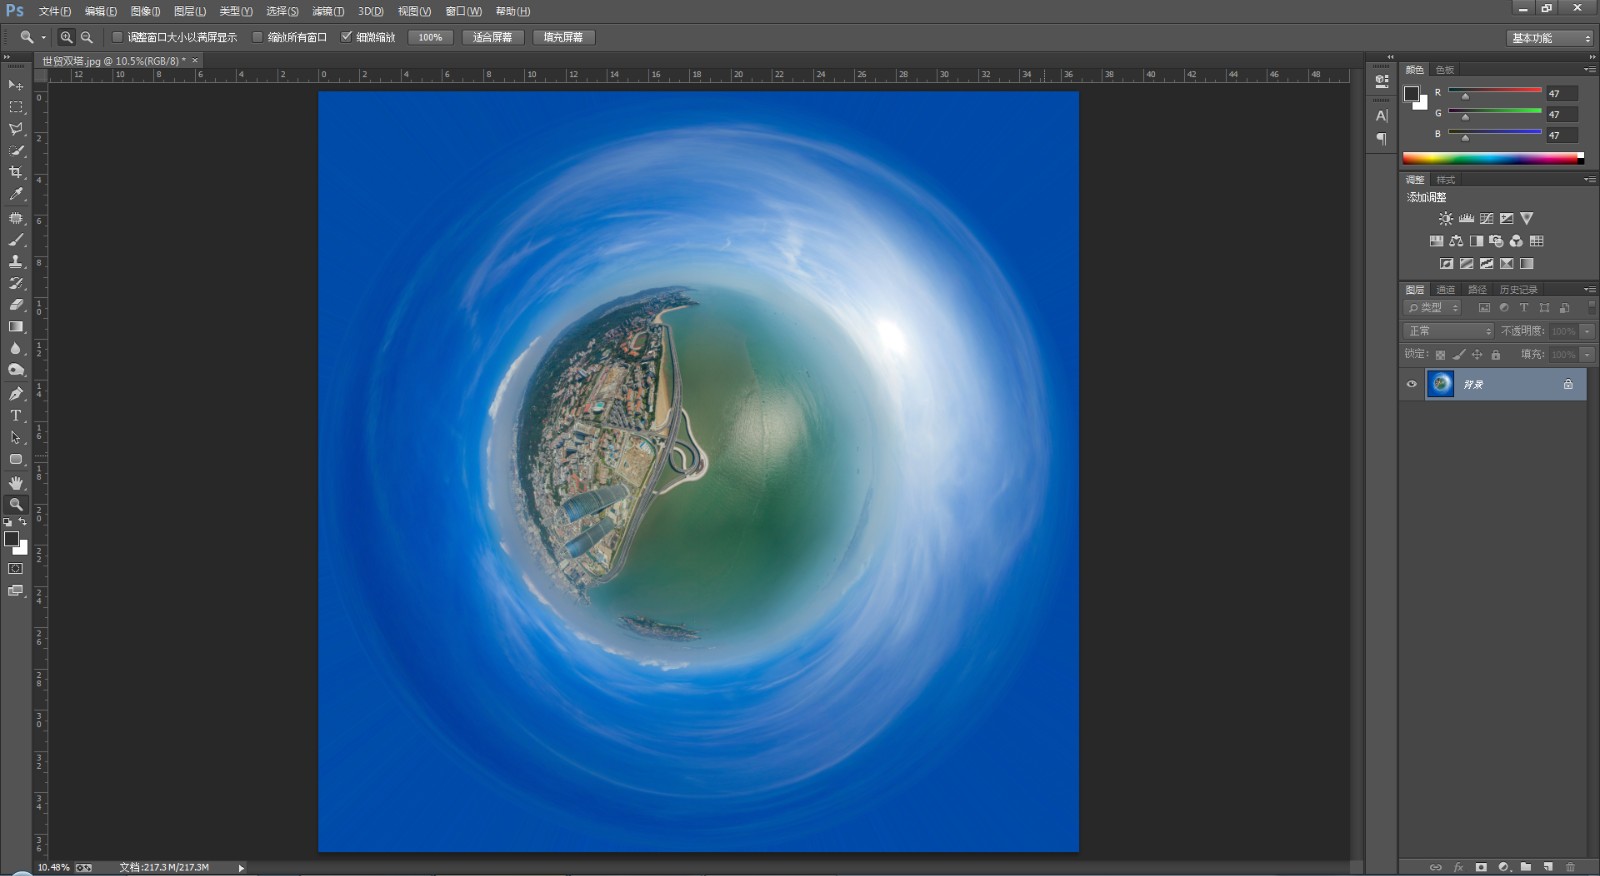Select the Hand tool
This screenshot has height=876, width=1600.
point(15,482)
